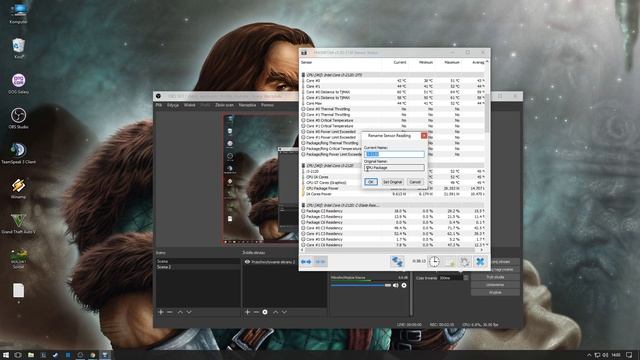Click Tryb studia button in OBS
The image size is (640, 360).
[x=495, y=277]
